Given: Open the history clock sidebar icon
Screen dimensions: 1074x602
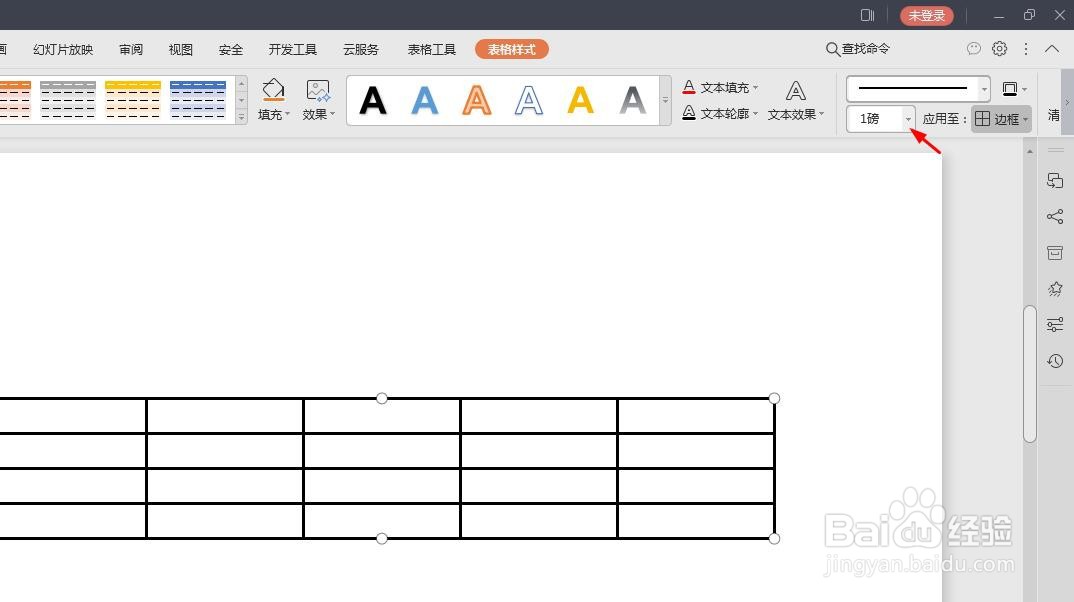Looking at the screenshot, I should coord(1055,361).
